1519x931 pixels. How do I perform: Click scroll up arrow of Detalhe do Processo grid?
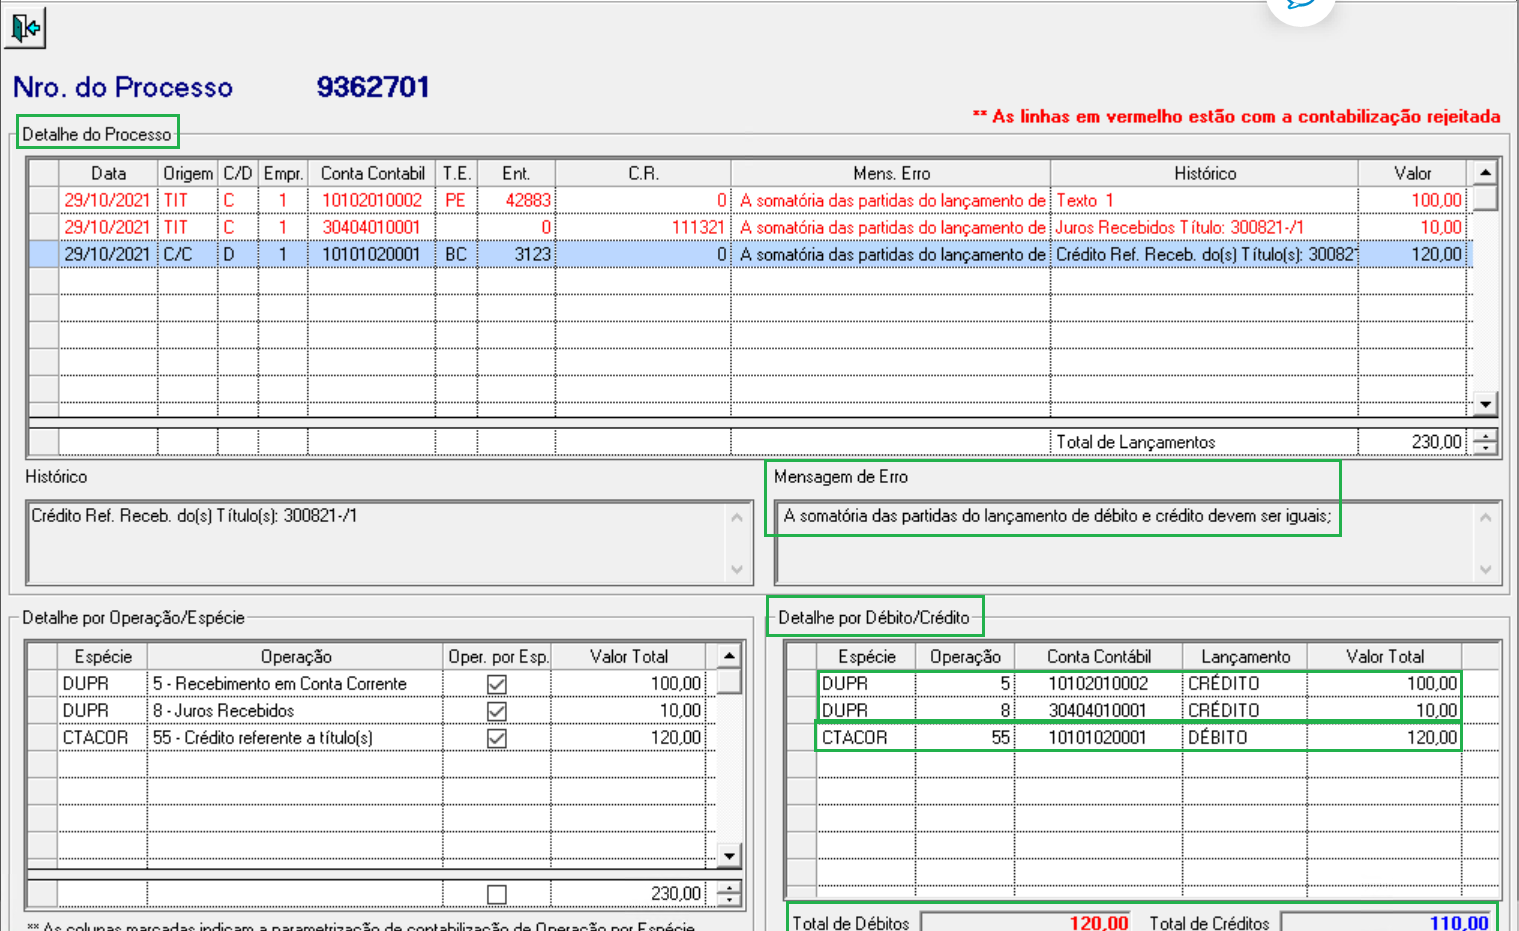1485,171
